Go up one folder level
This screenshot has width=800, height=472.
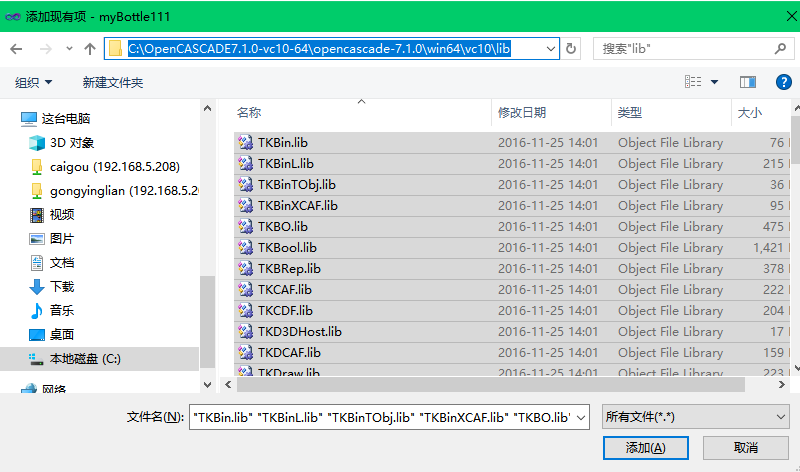pyautogui.click(x=90, y=49)
